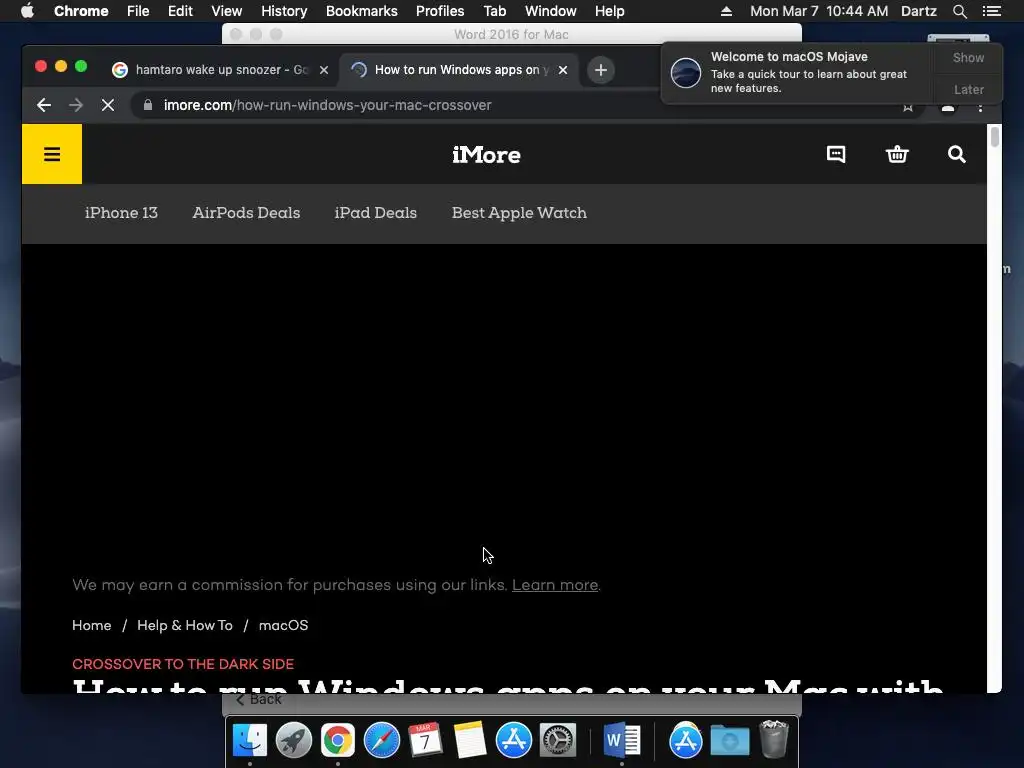Open Spotlight search in menu bar
The width and height of the screenshot is (1024, 768).
pyautogui.click(x=959, y=11)
